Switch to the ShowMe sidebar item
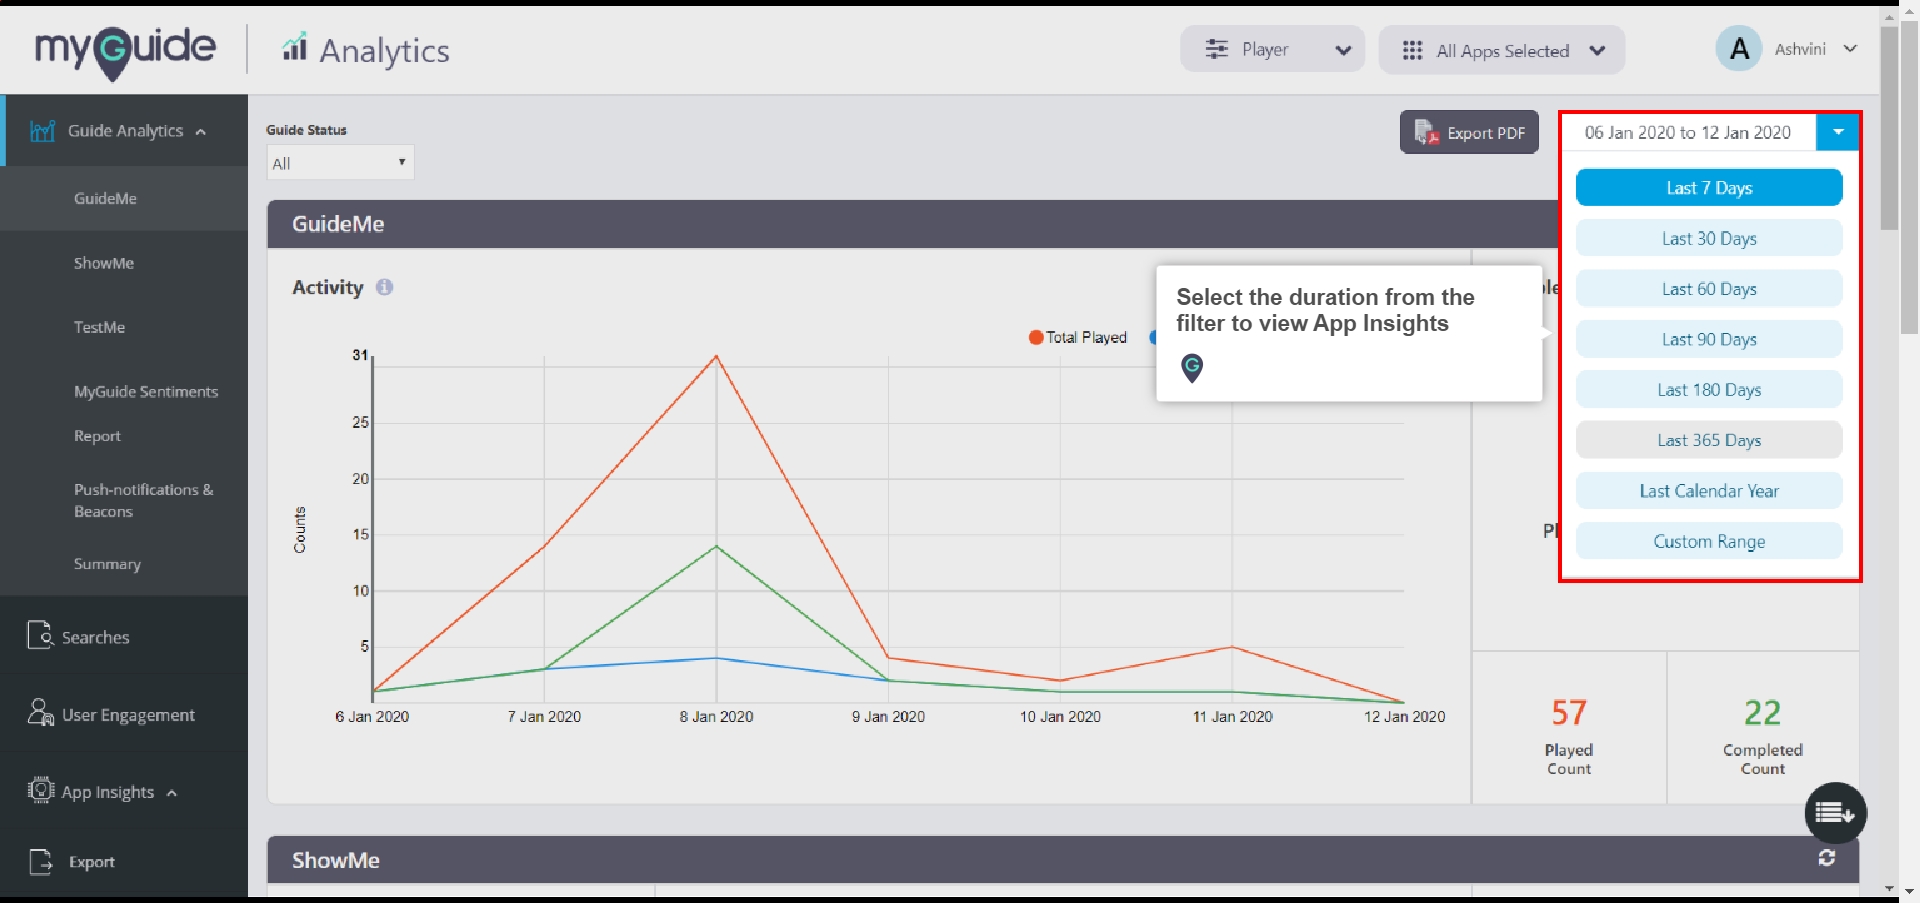Image resolution: width=1920 pixels, height=903 pixels. (x=104, y=263)
